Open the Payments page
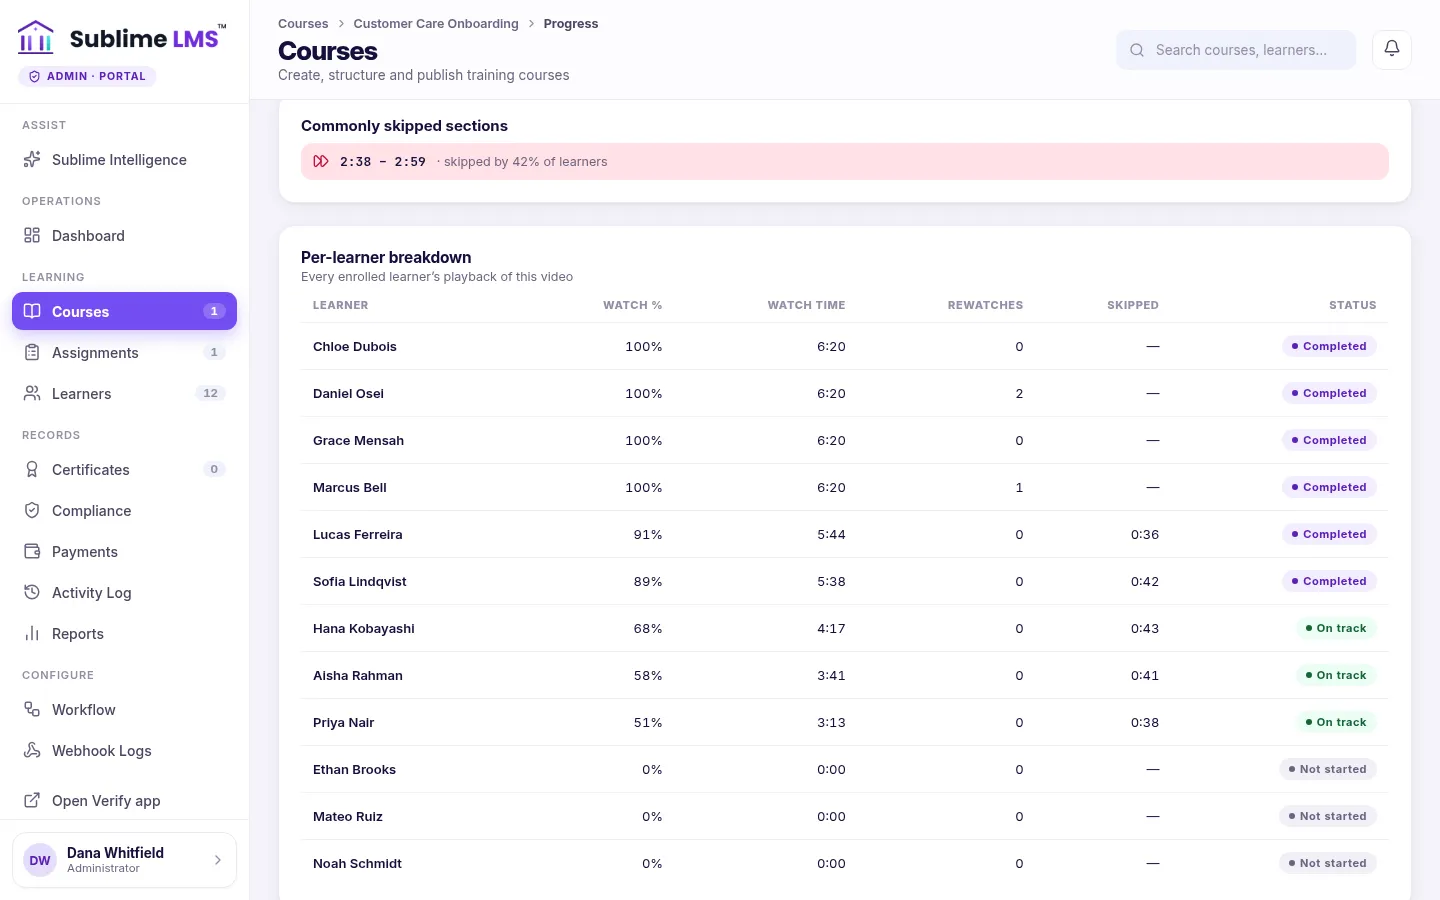 click(124, 552)
